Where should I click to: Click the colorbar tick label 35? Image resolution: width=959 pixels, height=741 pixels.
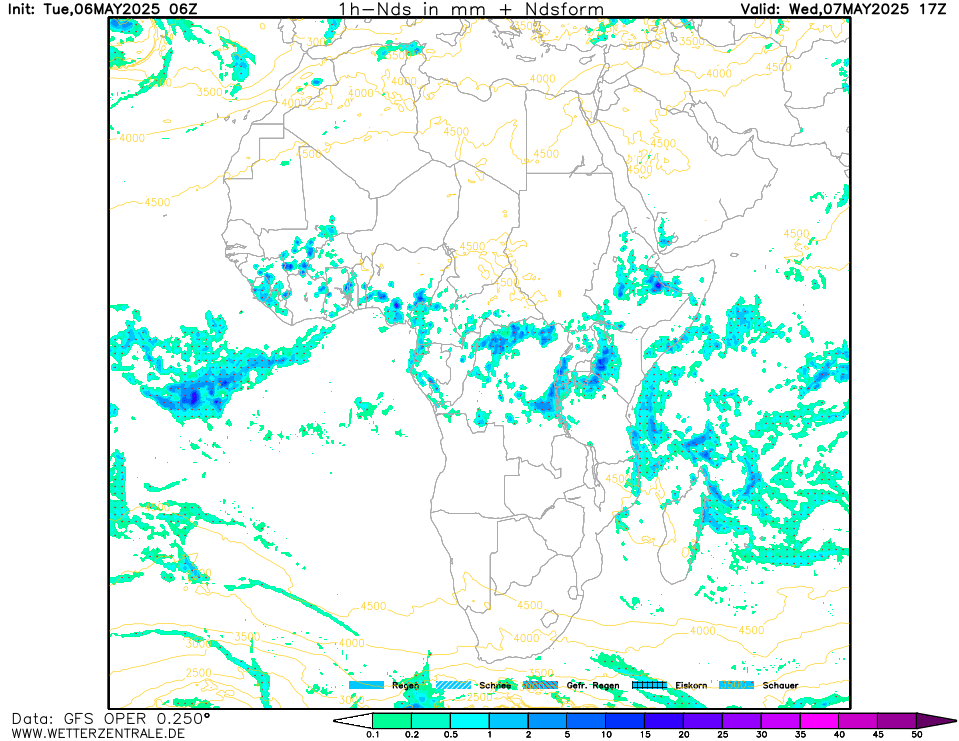pyautogui.click(x=800, y=734)
